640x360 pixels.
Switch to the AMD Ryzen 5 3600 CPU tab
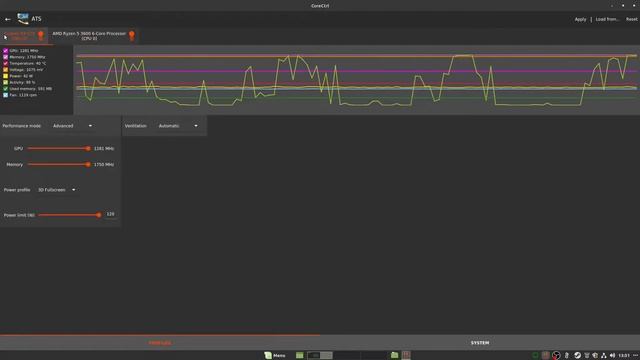(x=93, y=36)
